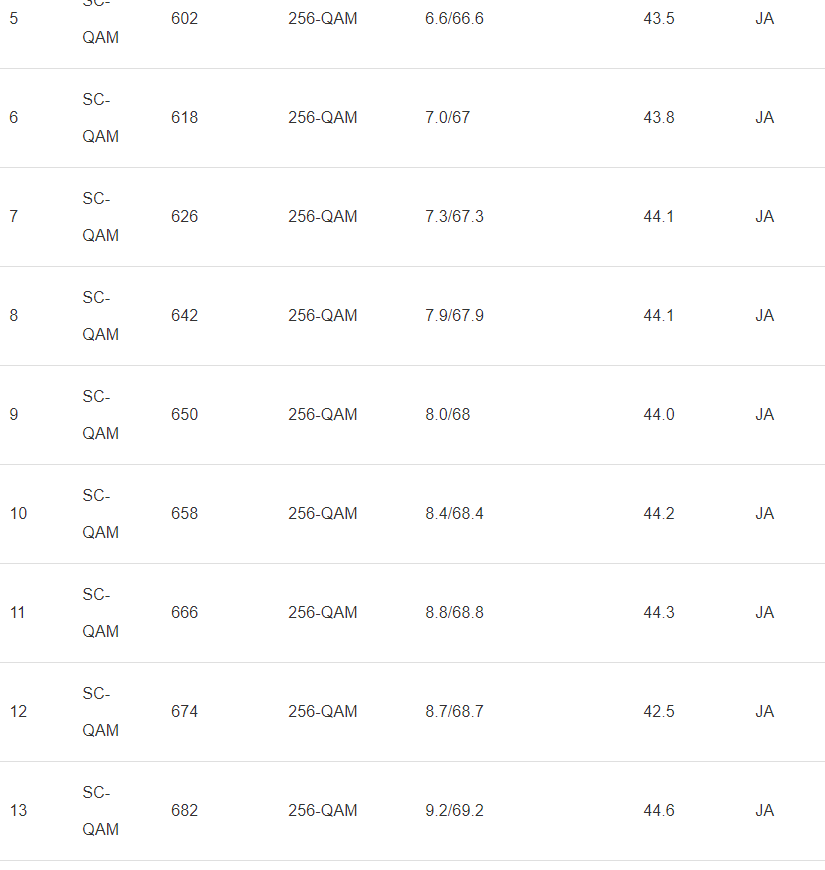Click channel number 10 in first column
The width and height of the screenshot is (825, 870).
click(x=18, y=514)
